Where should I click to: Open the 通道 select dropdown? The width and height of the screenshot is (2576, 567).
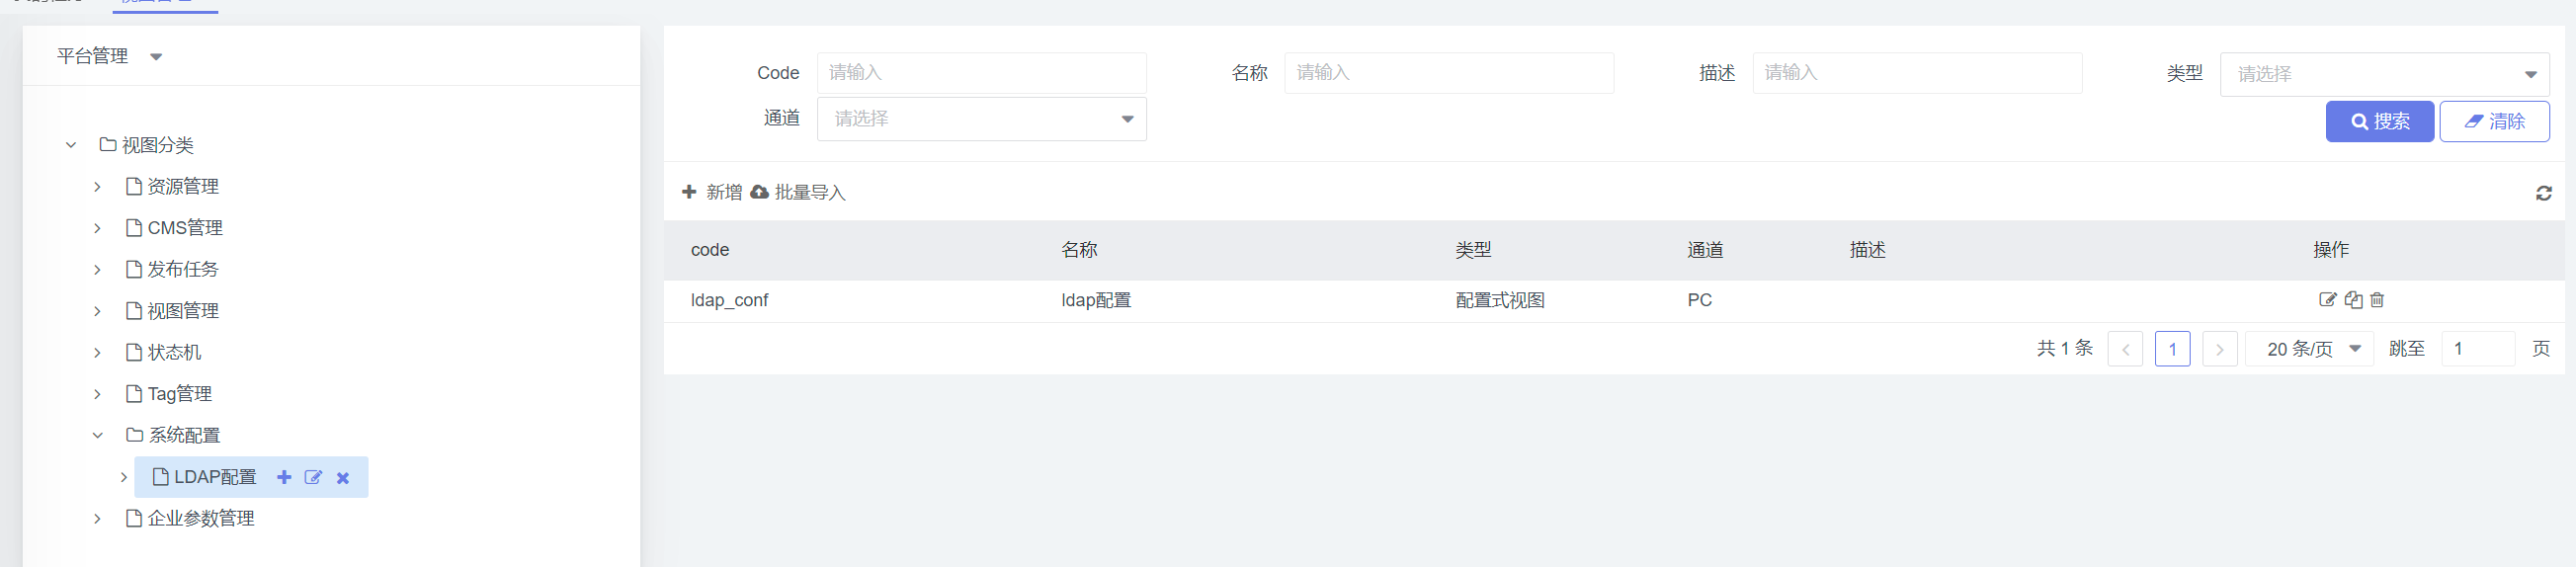click(x=981, y=119)
